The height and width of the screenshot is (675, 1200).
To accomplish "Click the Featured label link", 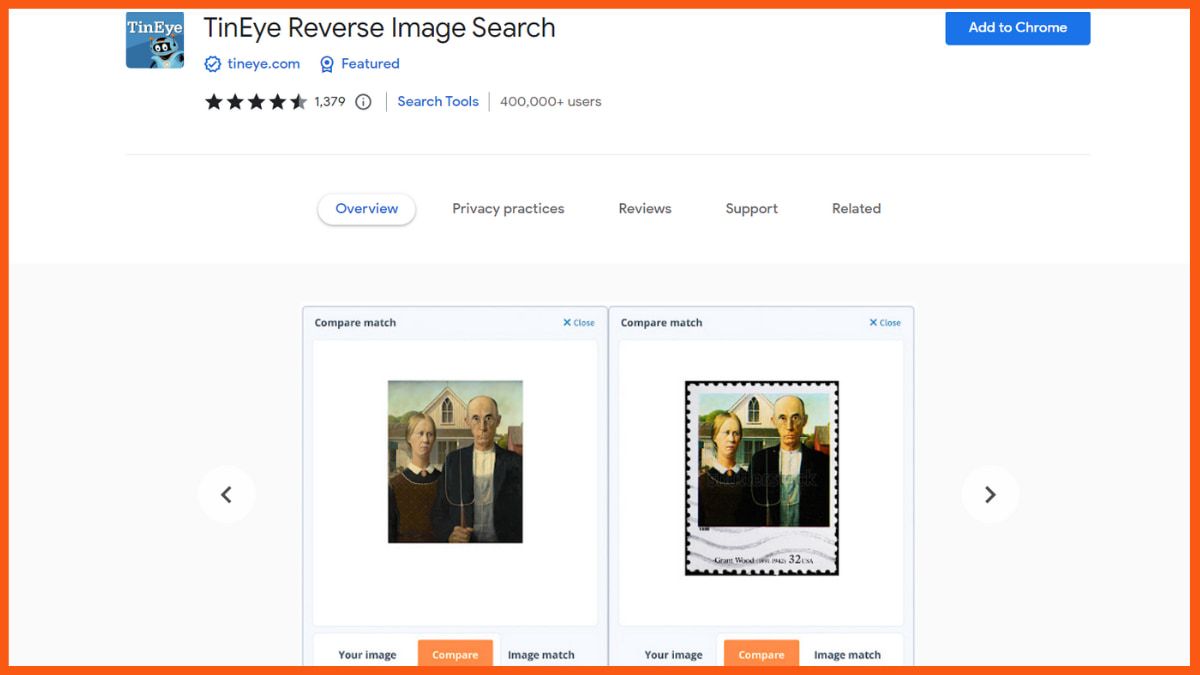I will (370, 64).
